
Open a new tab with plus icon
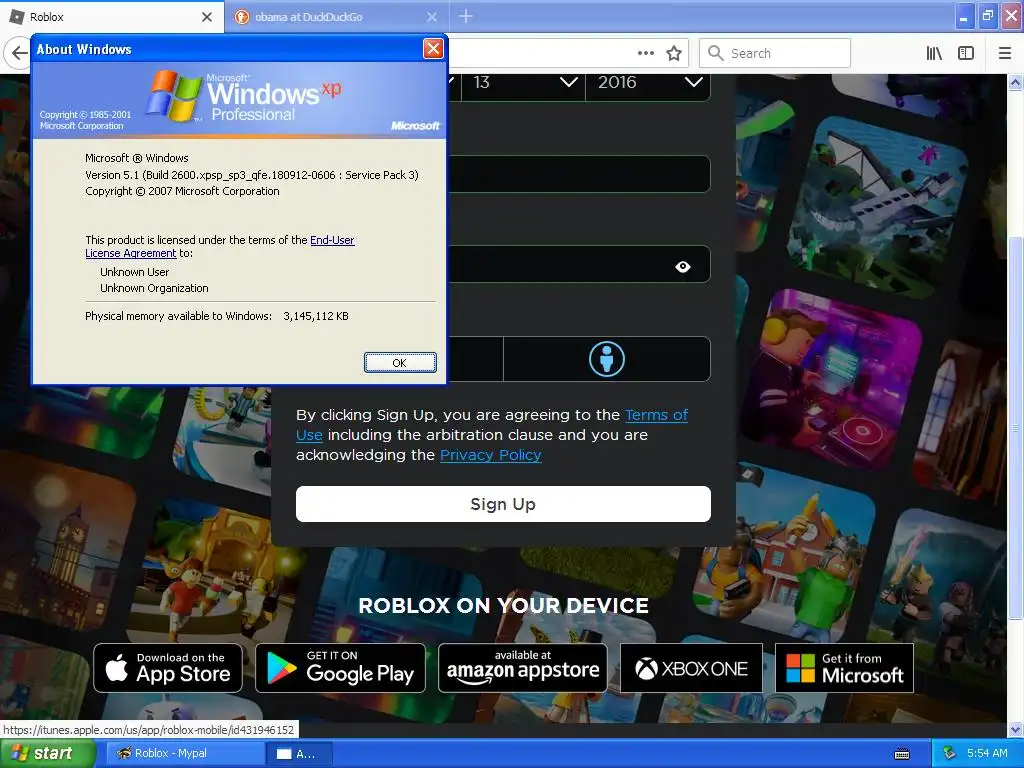(466, 16)
